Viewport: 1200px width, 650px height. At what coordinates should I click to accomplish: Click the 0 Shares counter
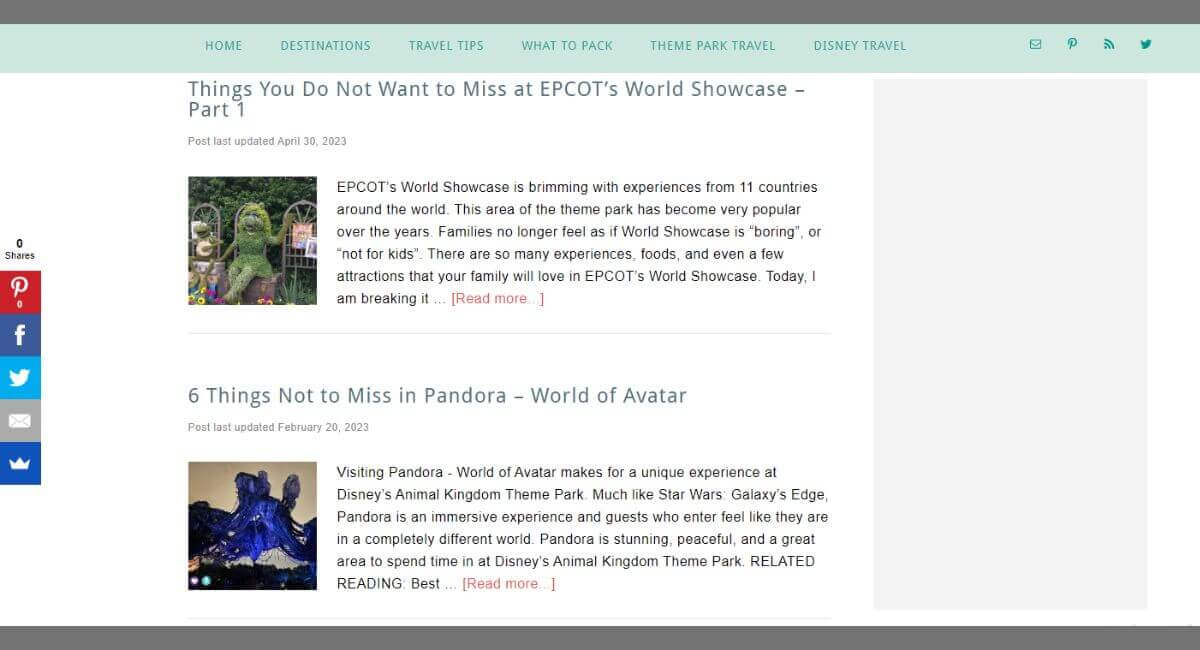(20, 249)
